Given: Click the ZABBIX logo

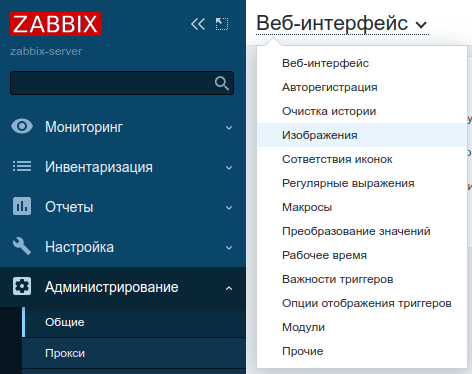Looking at the screenshot, I should pos(55,24).
